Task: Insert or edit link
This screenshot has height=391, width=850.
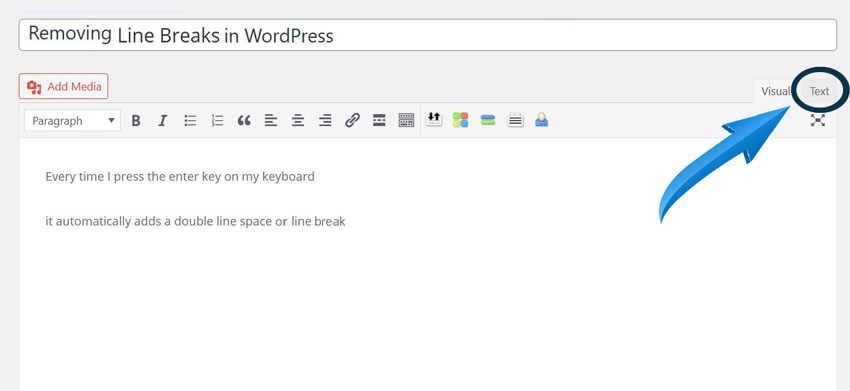Action: point(352,120)
